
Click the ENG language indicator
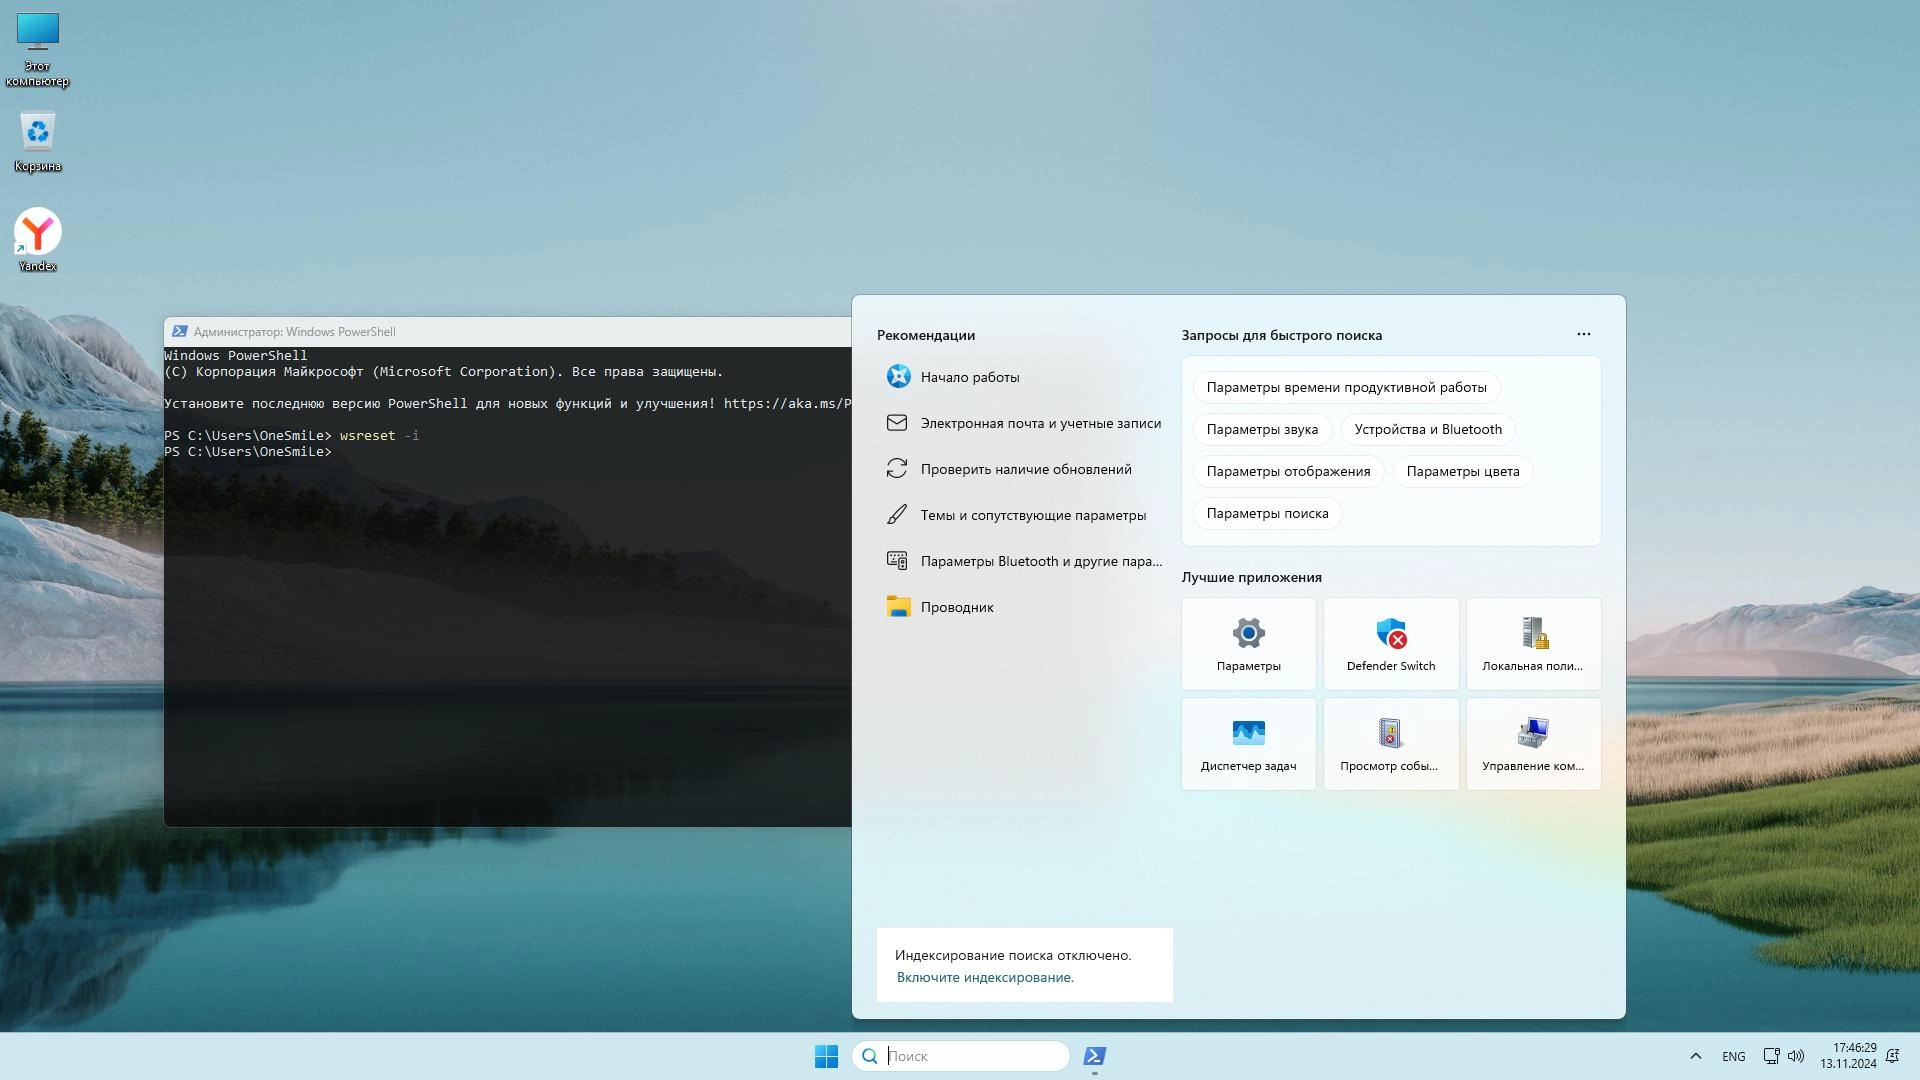click(1733, 1056)
